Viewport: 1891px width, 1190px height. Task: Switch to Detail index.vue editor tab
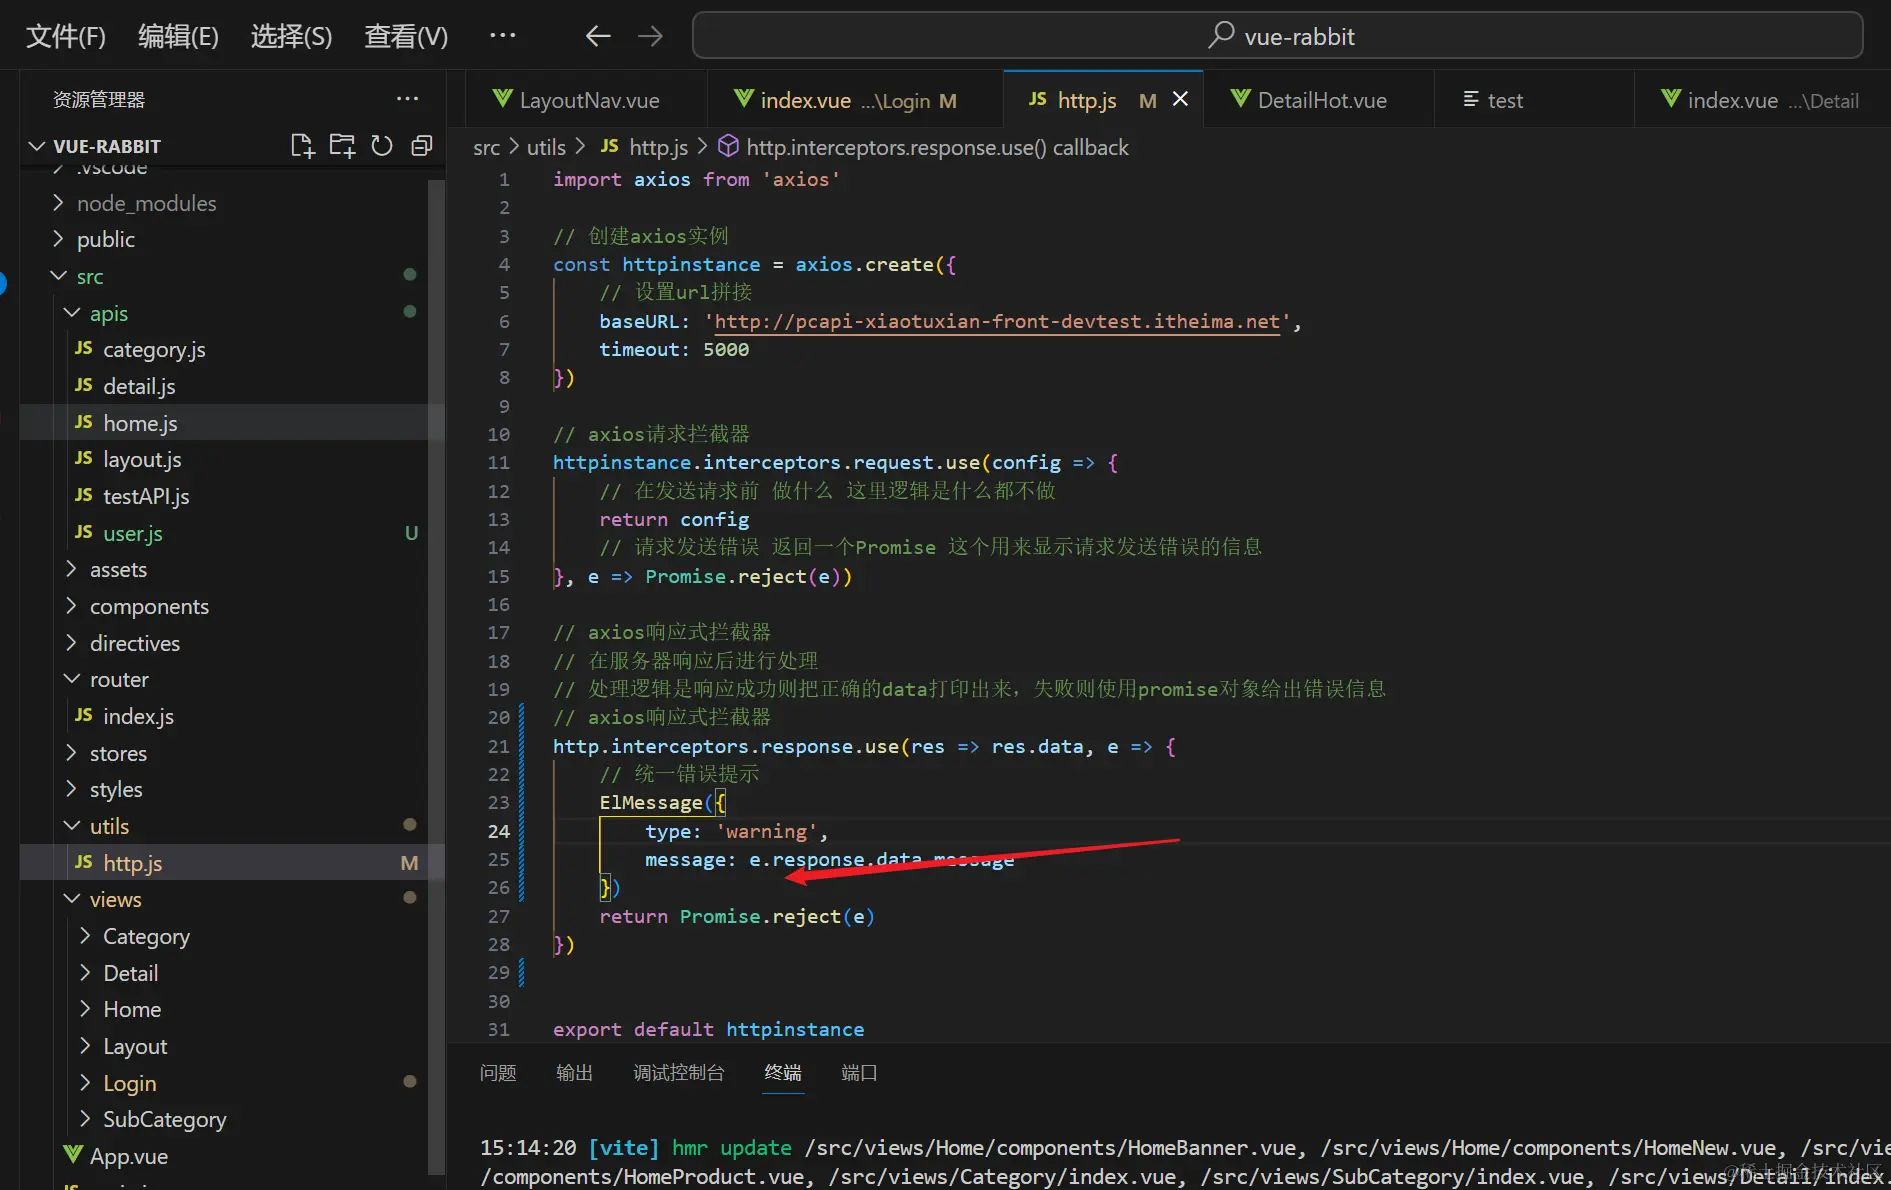(1762, 99)
